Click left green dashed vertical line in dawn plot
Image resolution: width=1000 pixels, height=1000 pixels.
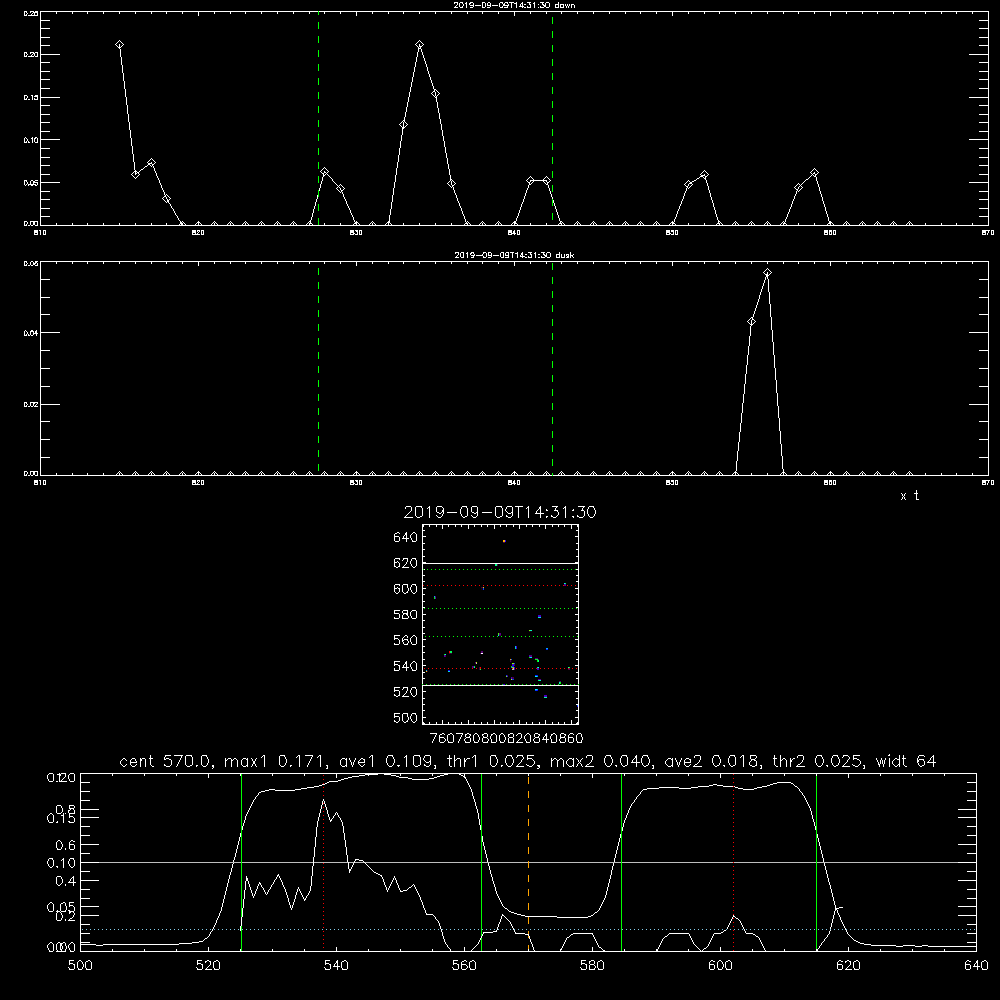(318, 118)
